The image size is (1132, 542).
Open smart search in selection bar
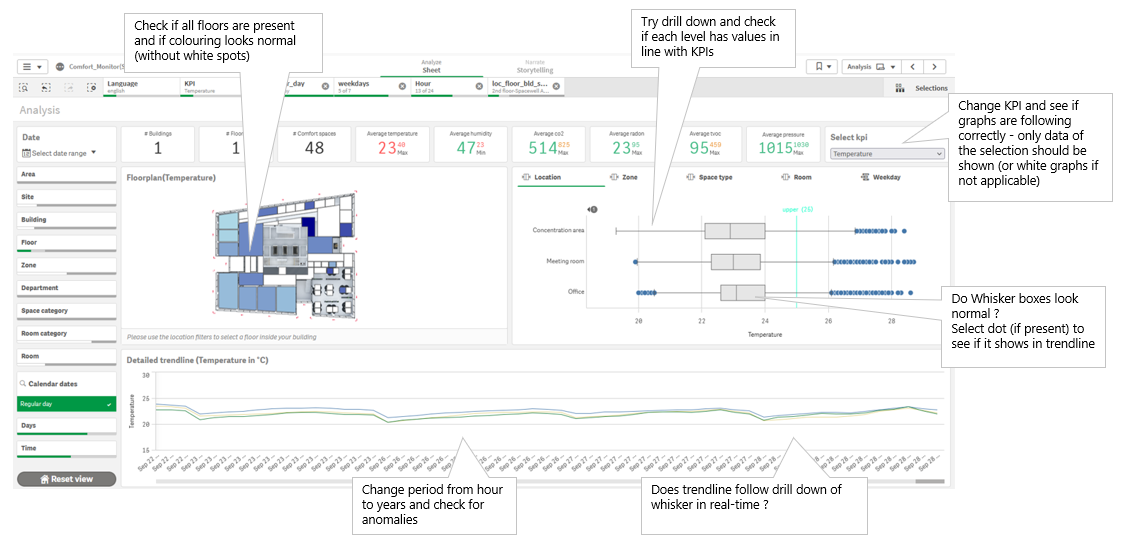click(x=24, y=87)
